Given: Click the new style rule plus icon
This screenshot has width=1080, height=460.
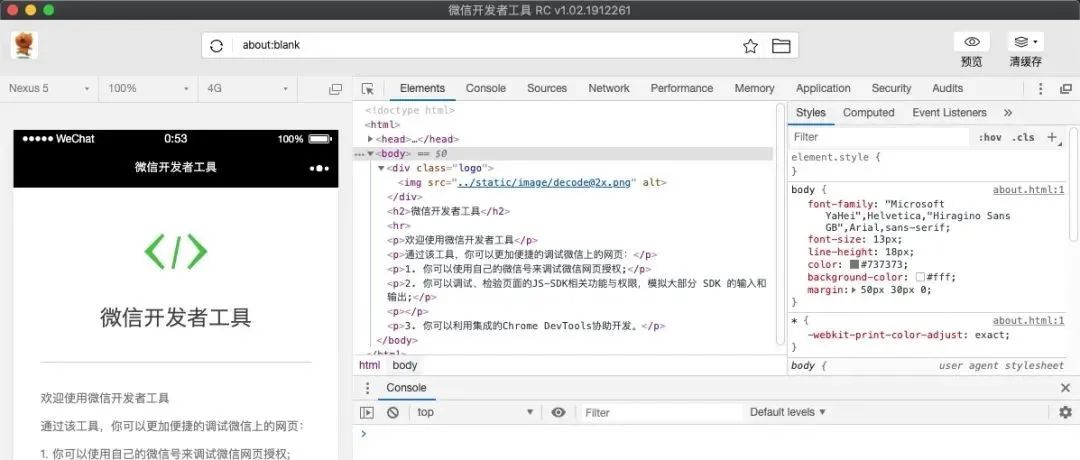Looking at the screenshot, I should (x=1052, y=137).
